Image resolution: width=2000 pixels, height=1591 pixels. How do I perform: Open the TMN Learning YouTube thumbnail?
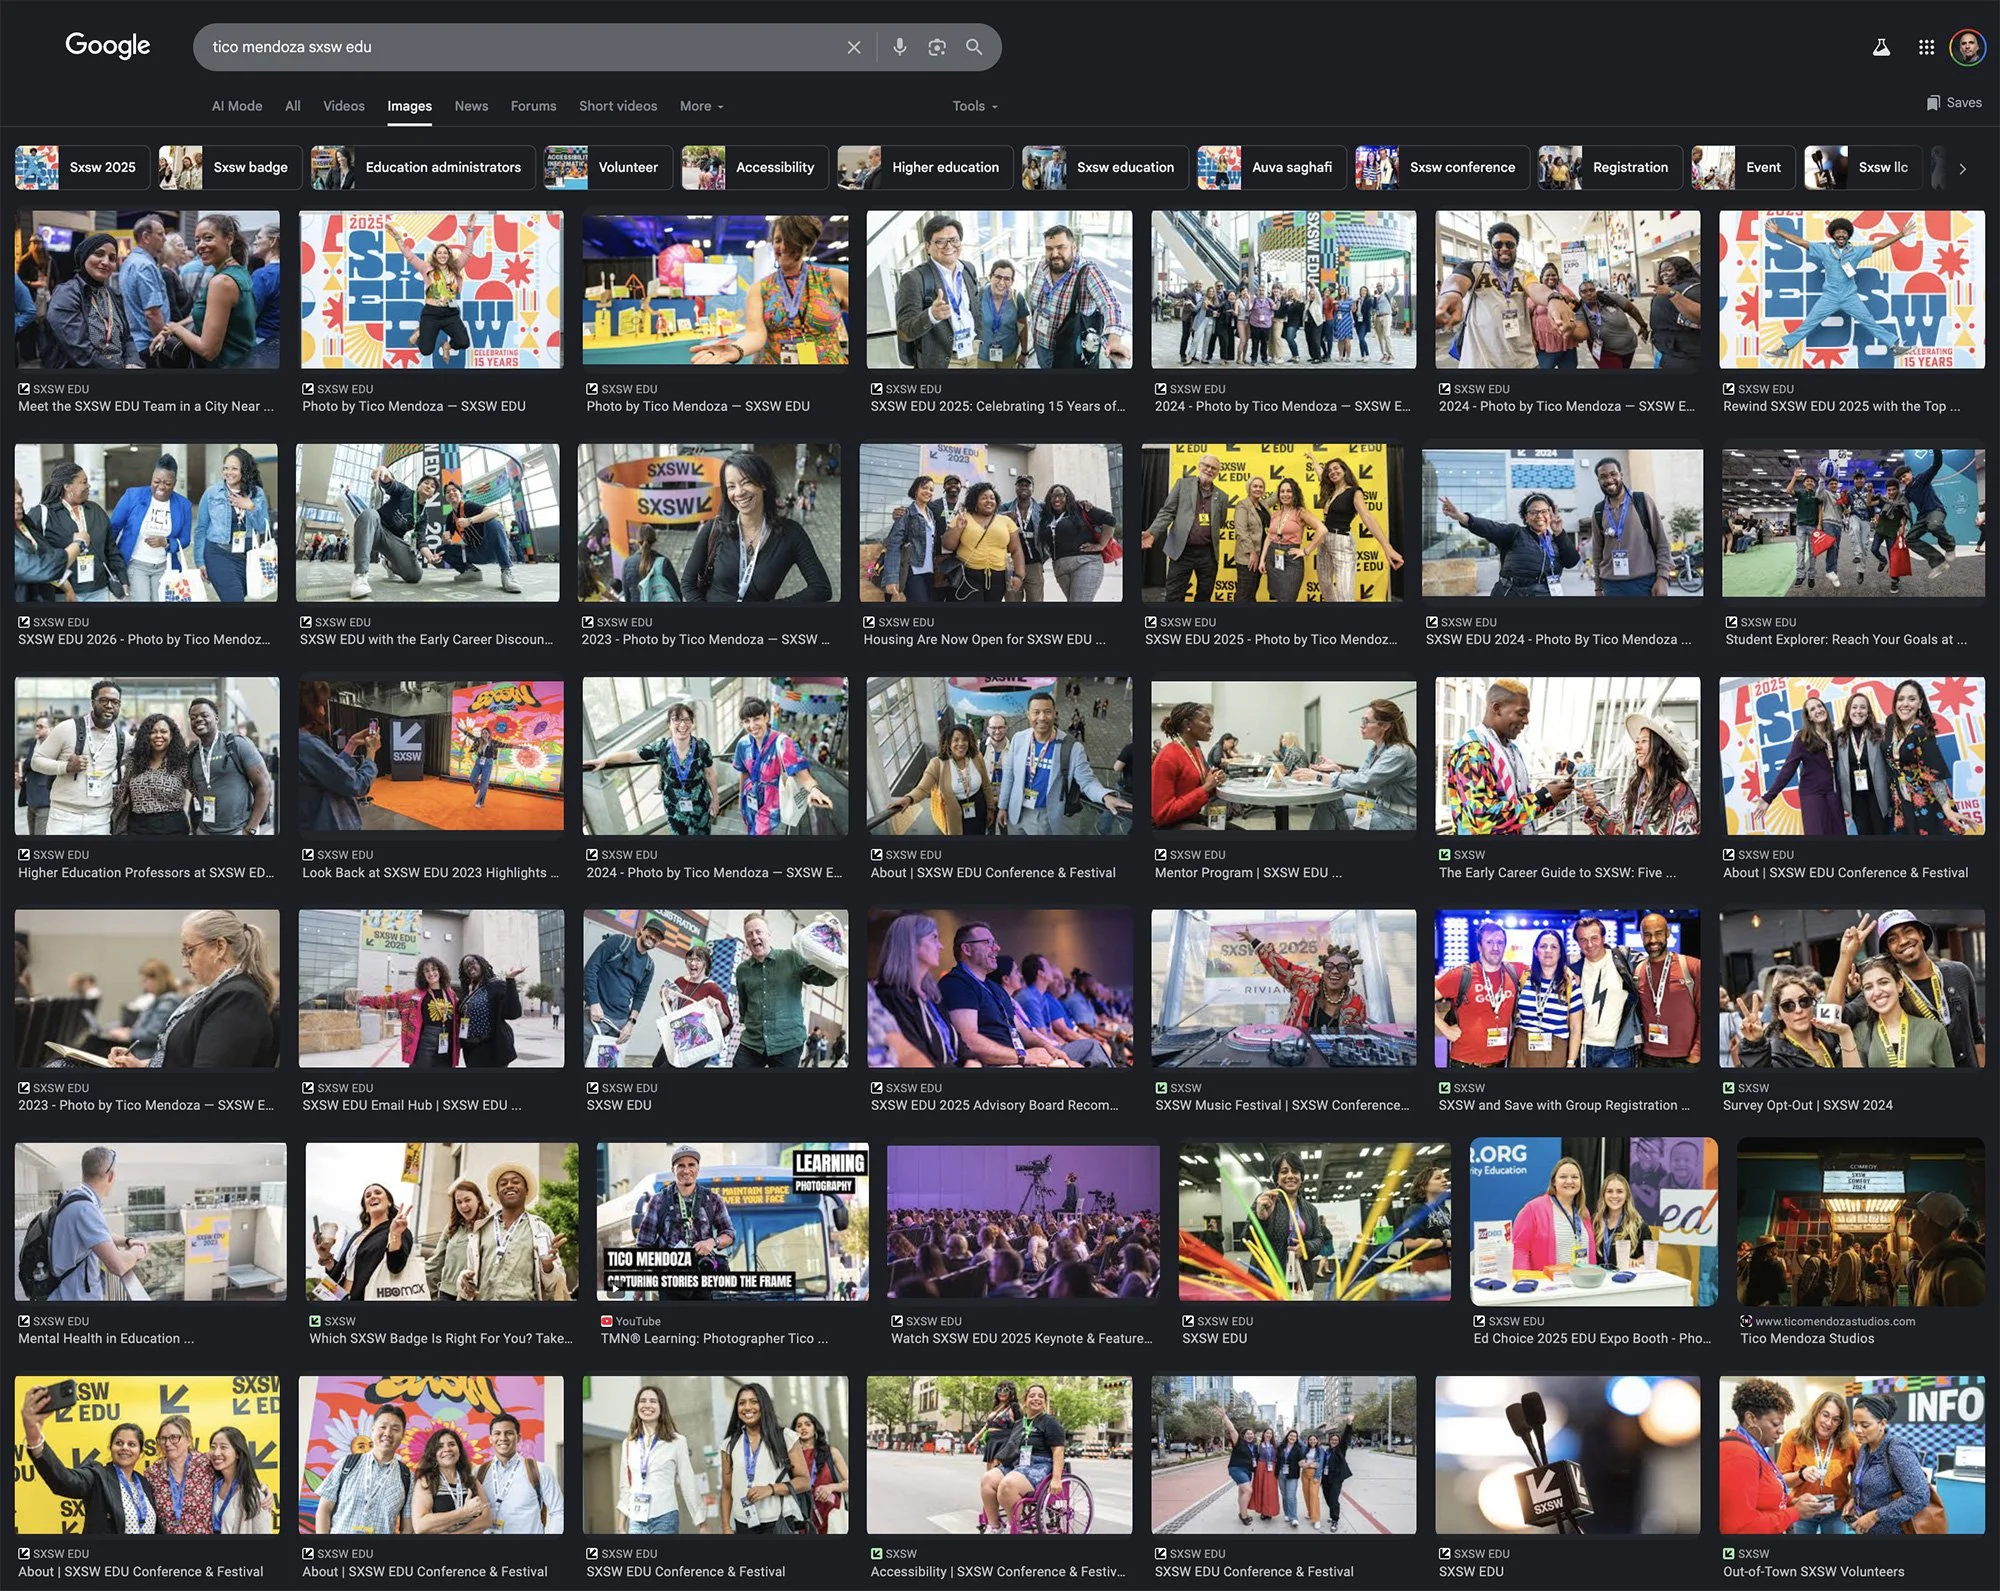(732, 1222)
